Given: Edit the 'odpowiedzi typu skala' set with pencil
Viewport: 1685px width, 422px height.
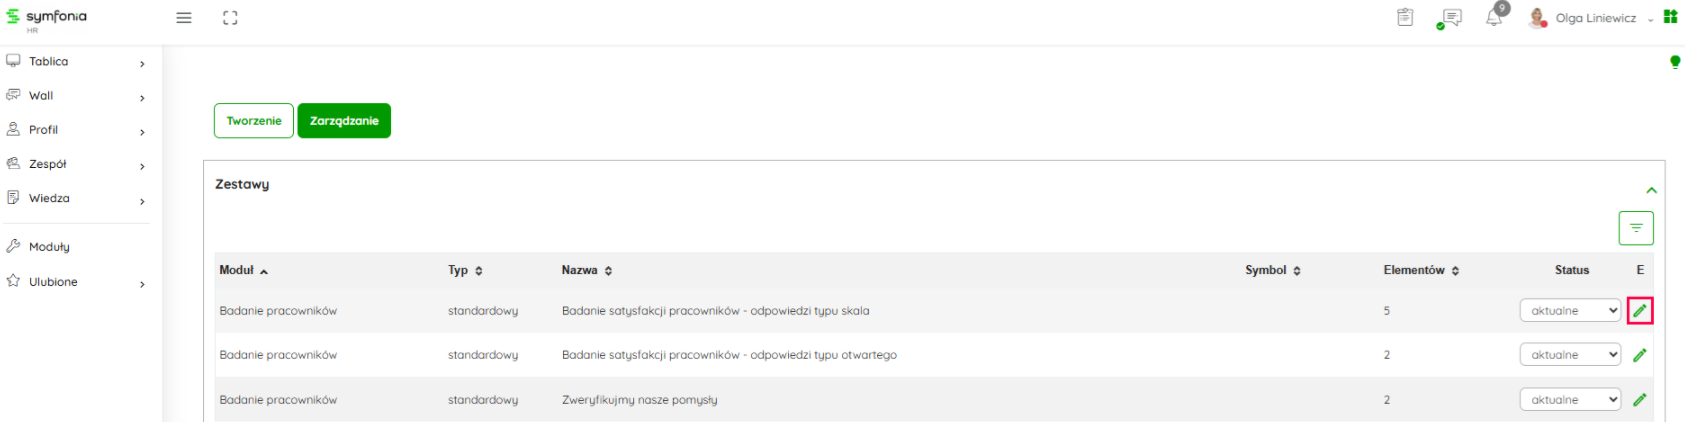Looking at the screenshot, I should pyautogui.click(x=1640, y=311).
